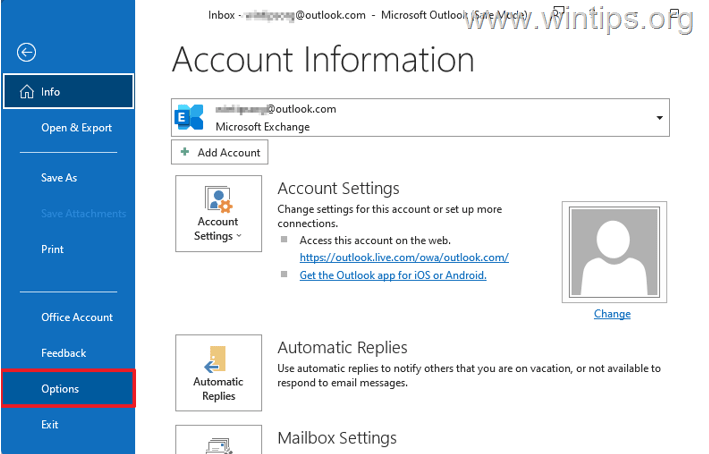Click the Add Account button
Viewport: 709px width, 454px height.
point(219,152)
